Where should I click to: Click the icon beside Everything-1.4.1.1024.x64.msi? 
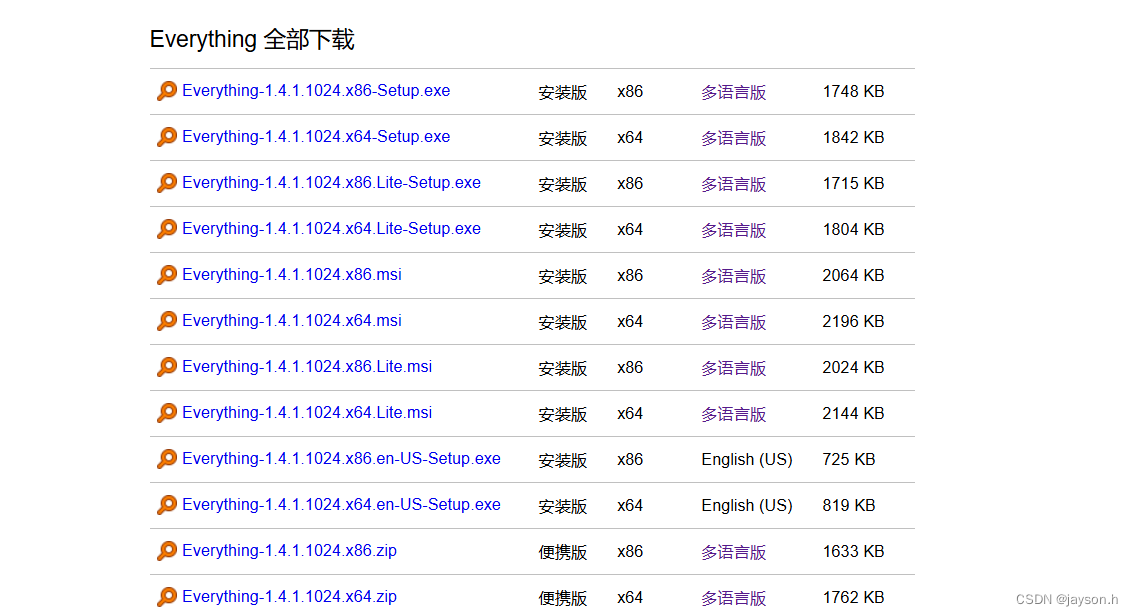167,321
